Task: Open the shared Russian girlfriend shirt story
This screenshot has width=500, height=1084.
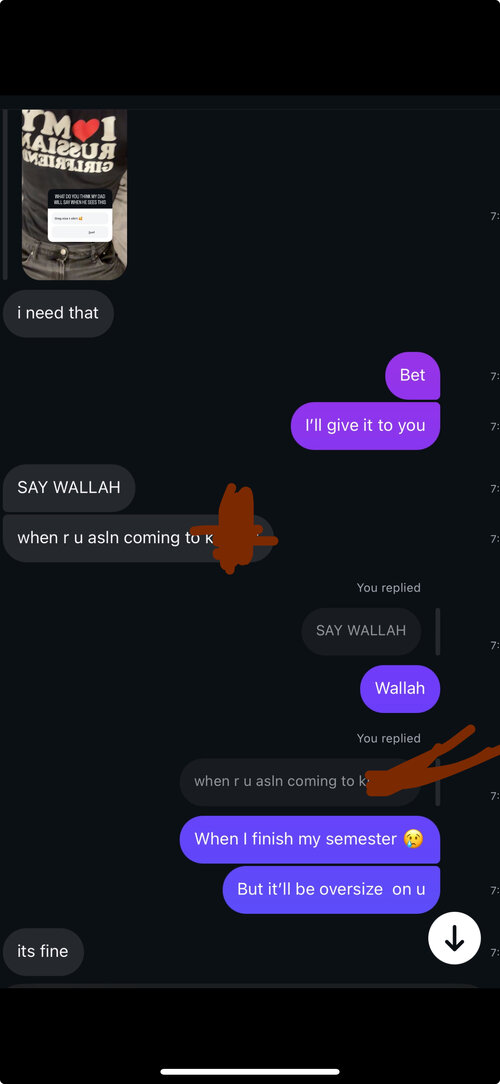Action: (x=74, y=194)
